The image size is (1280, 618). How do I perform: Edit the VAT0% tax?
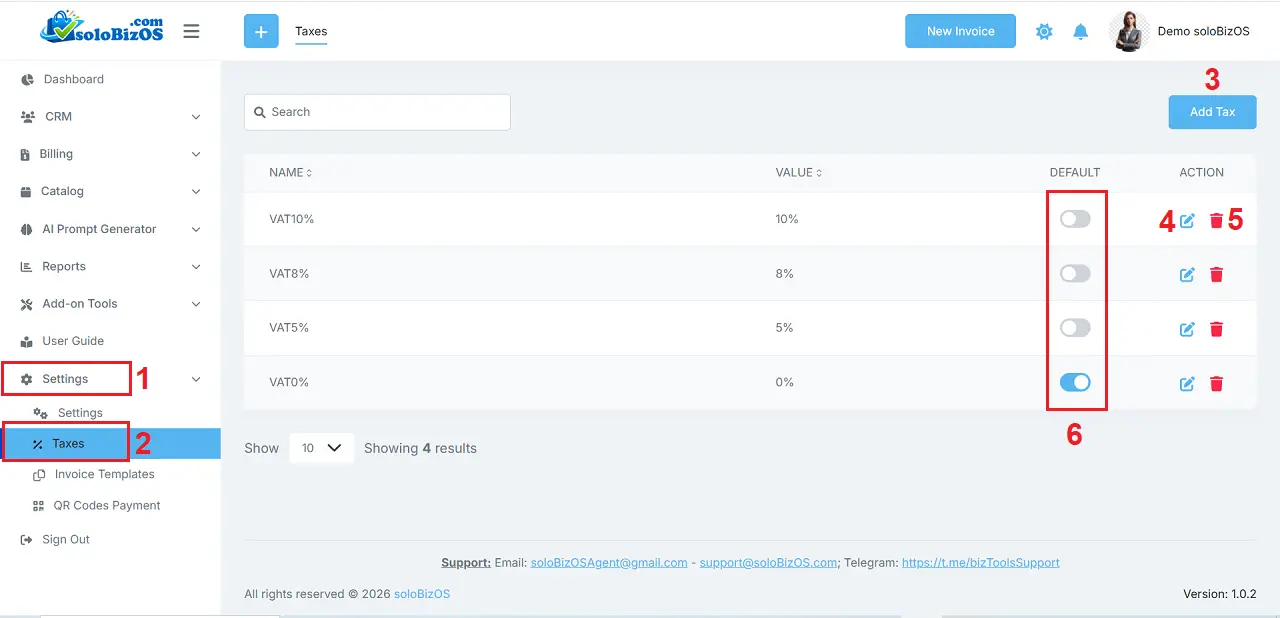pos(1187,383)
